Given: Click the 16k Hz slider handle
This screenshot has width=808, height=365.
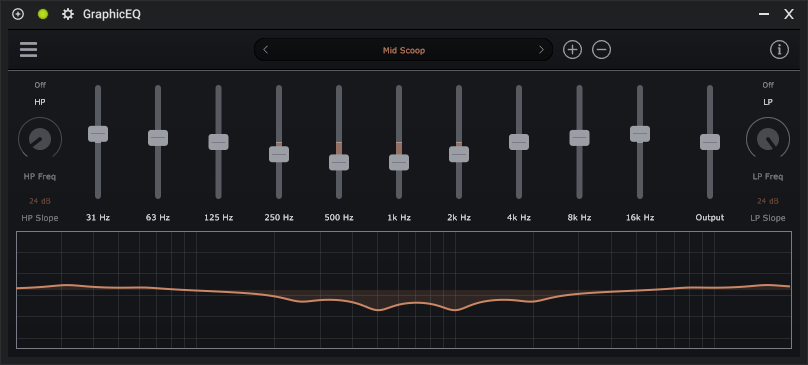Looking at the screenshot, I should point(639,134).
